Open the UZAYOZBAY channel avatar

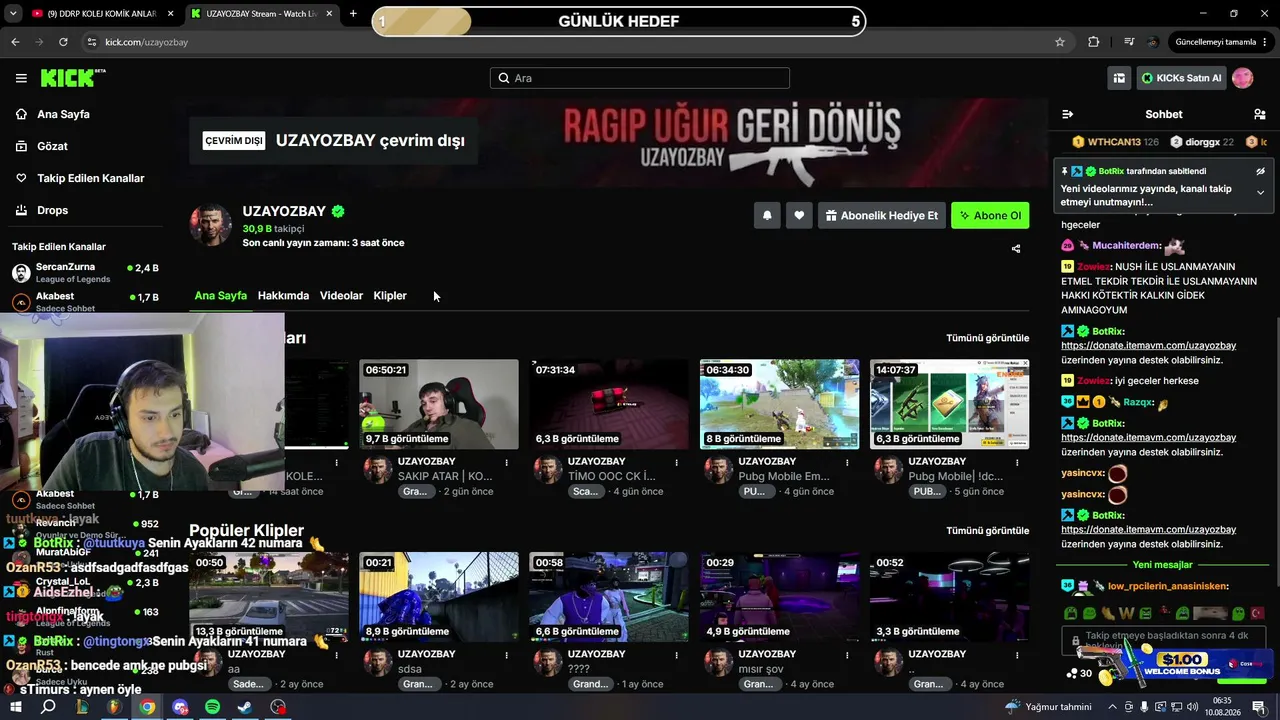(211, 226)
